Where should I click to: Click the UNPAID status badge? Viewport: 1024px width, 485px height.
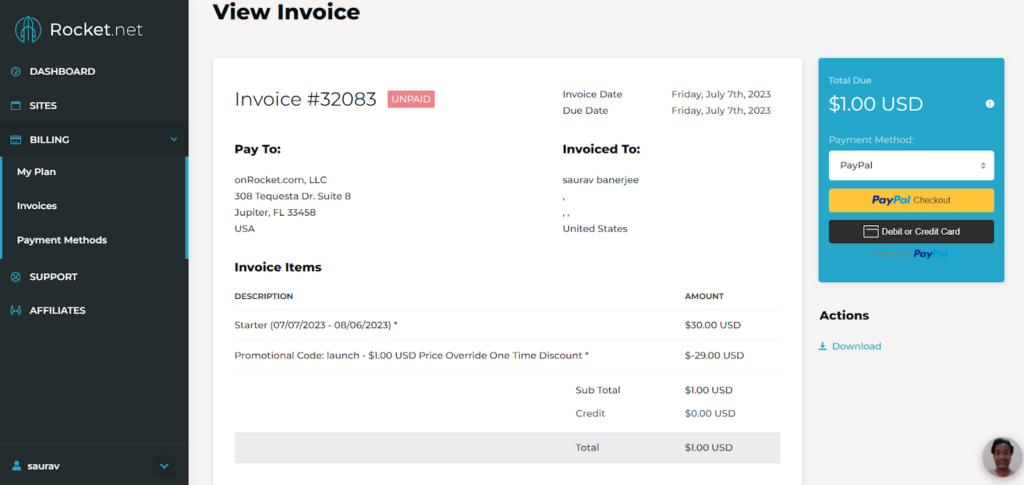point(411,99)
